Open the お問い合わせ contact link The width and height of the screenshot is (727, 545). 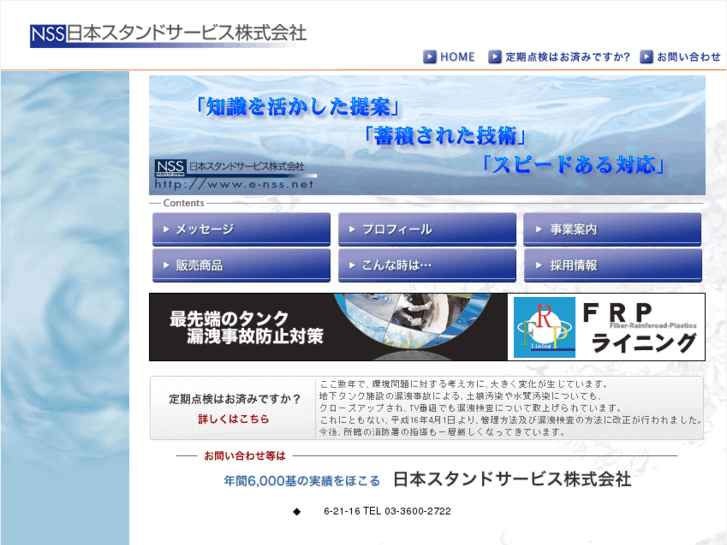tap(689, 57)
